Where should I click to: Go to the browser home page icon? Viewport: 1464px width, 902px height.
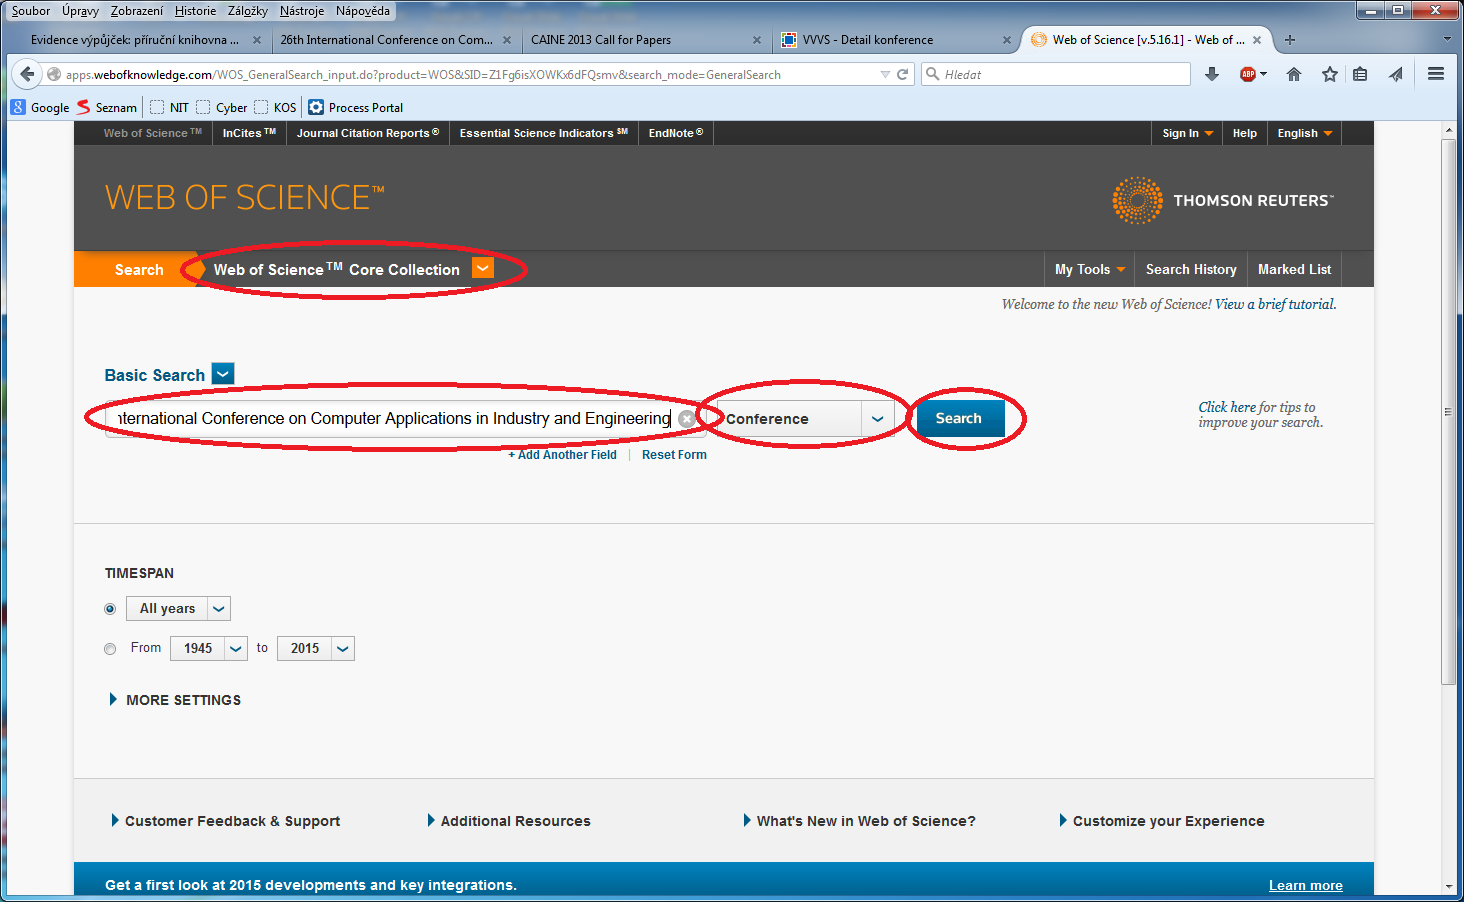[x=1294, y=74]
